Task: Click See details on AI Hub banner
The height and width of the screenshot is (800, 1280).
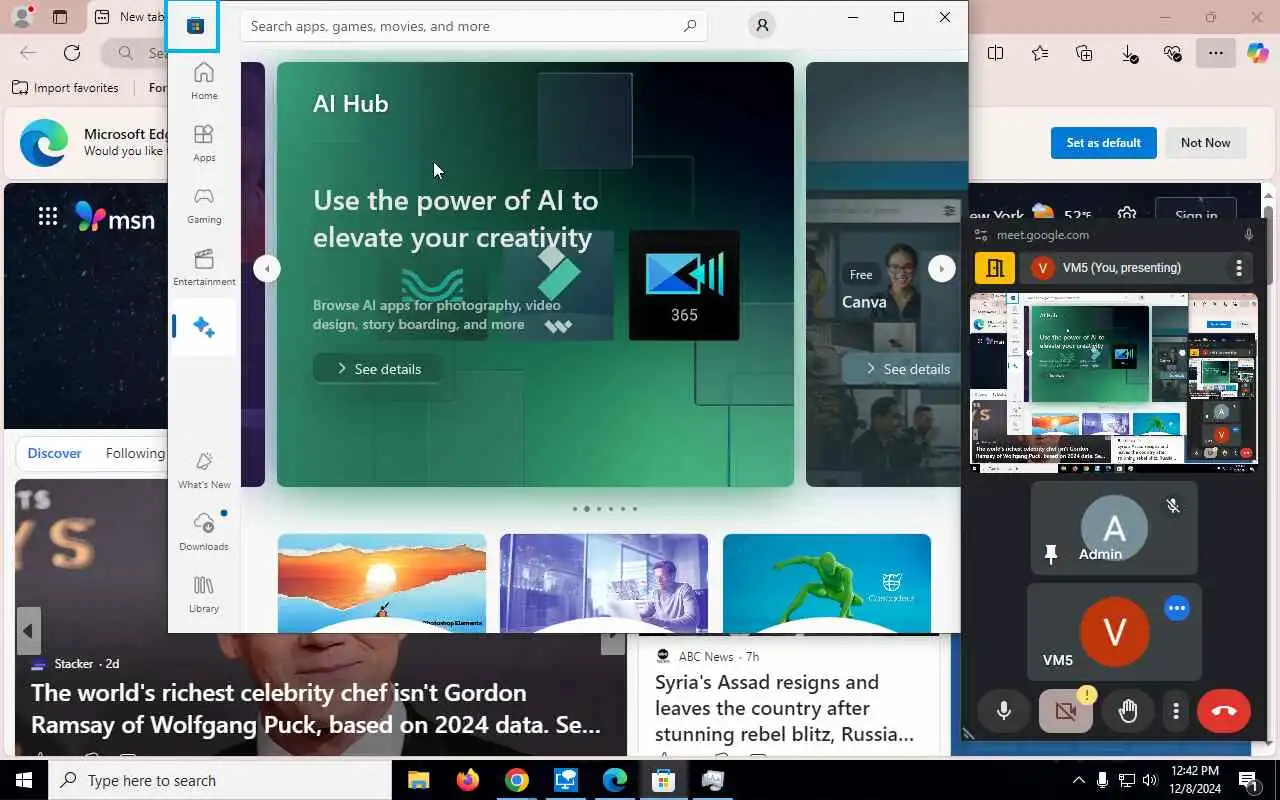Action: point(378,369)
